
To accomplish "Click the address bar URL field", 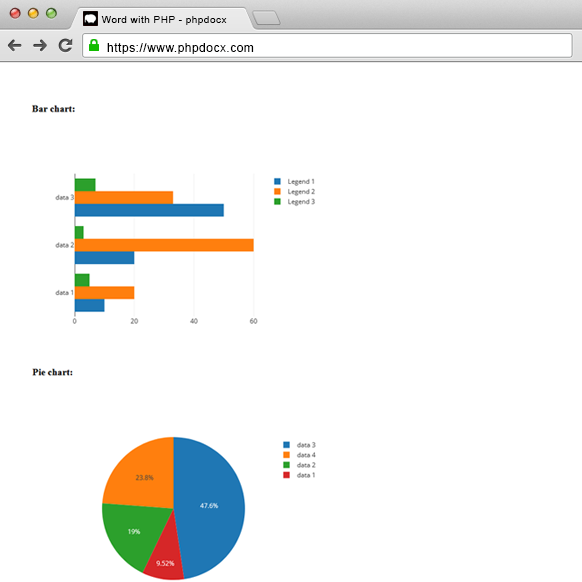I will (327, 46).
